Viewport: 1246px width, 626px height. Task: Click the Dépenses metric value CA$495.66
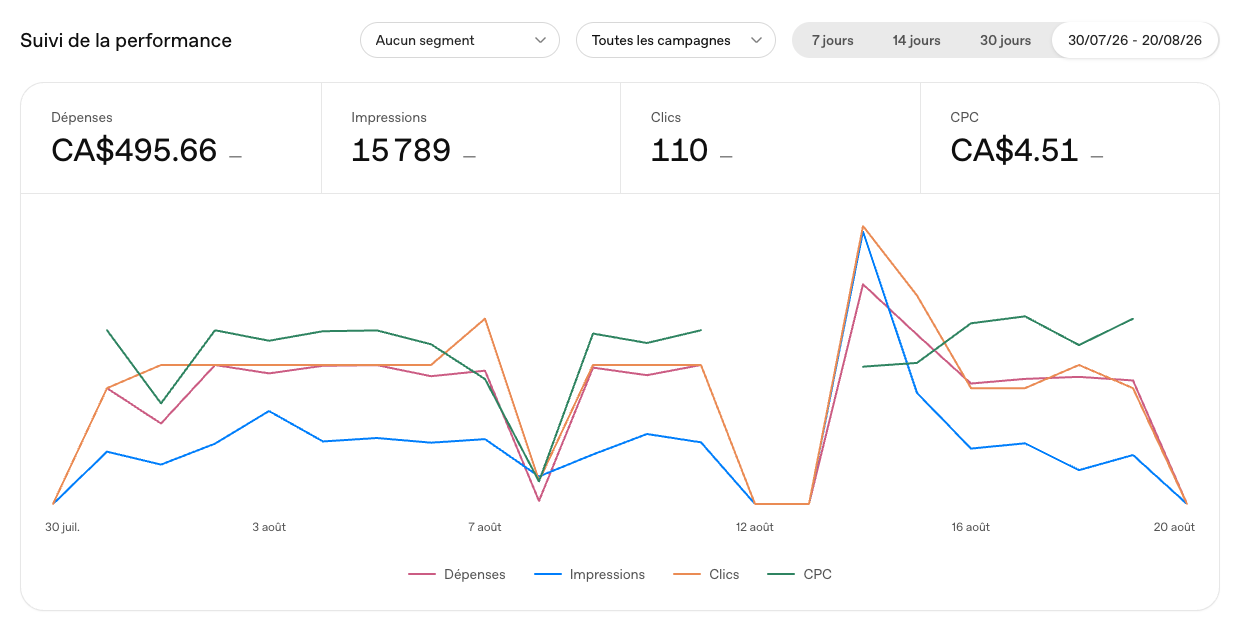(x=134, y=151)
